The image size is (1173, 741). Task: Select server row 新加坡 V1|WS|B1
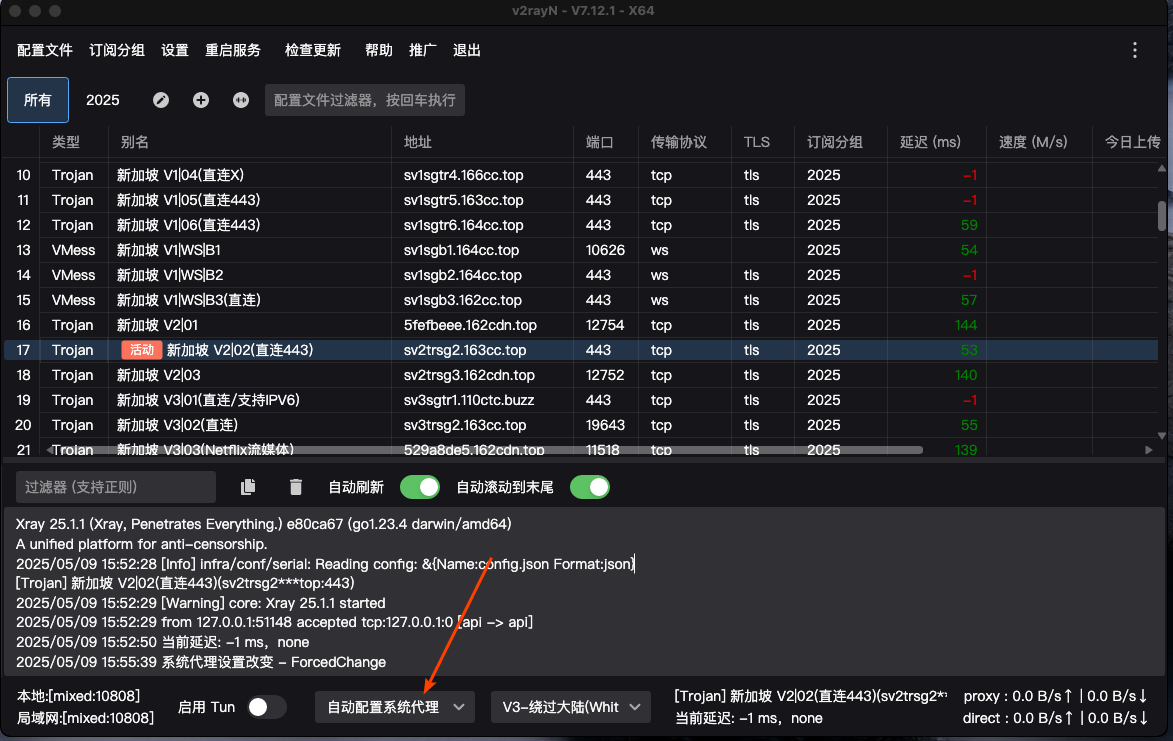coord(581,250)
